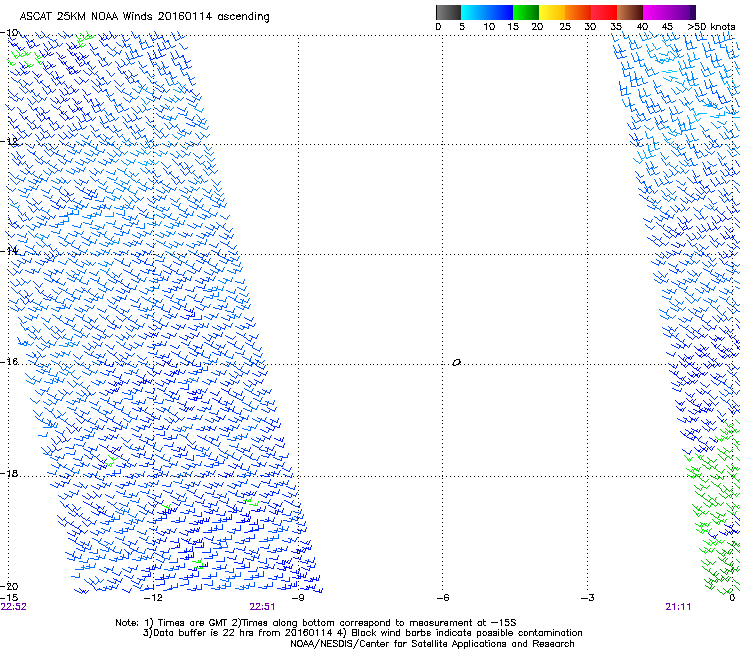
Task: Click the purple '22:52' swath time
Action: (14, 607)
